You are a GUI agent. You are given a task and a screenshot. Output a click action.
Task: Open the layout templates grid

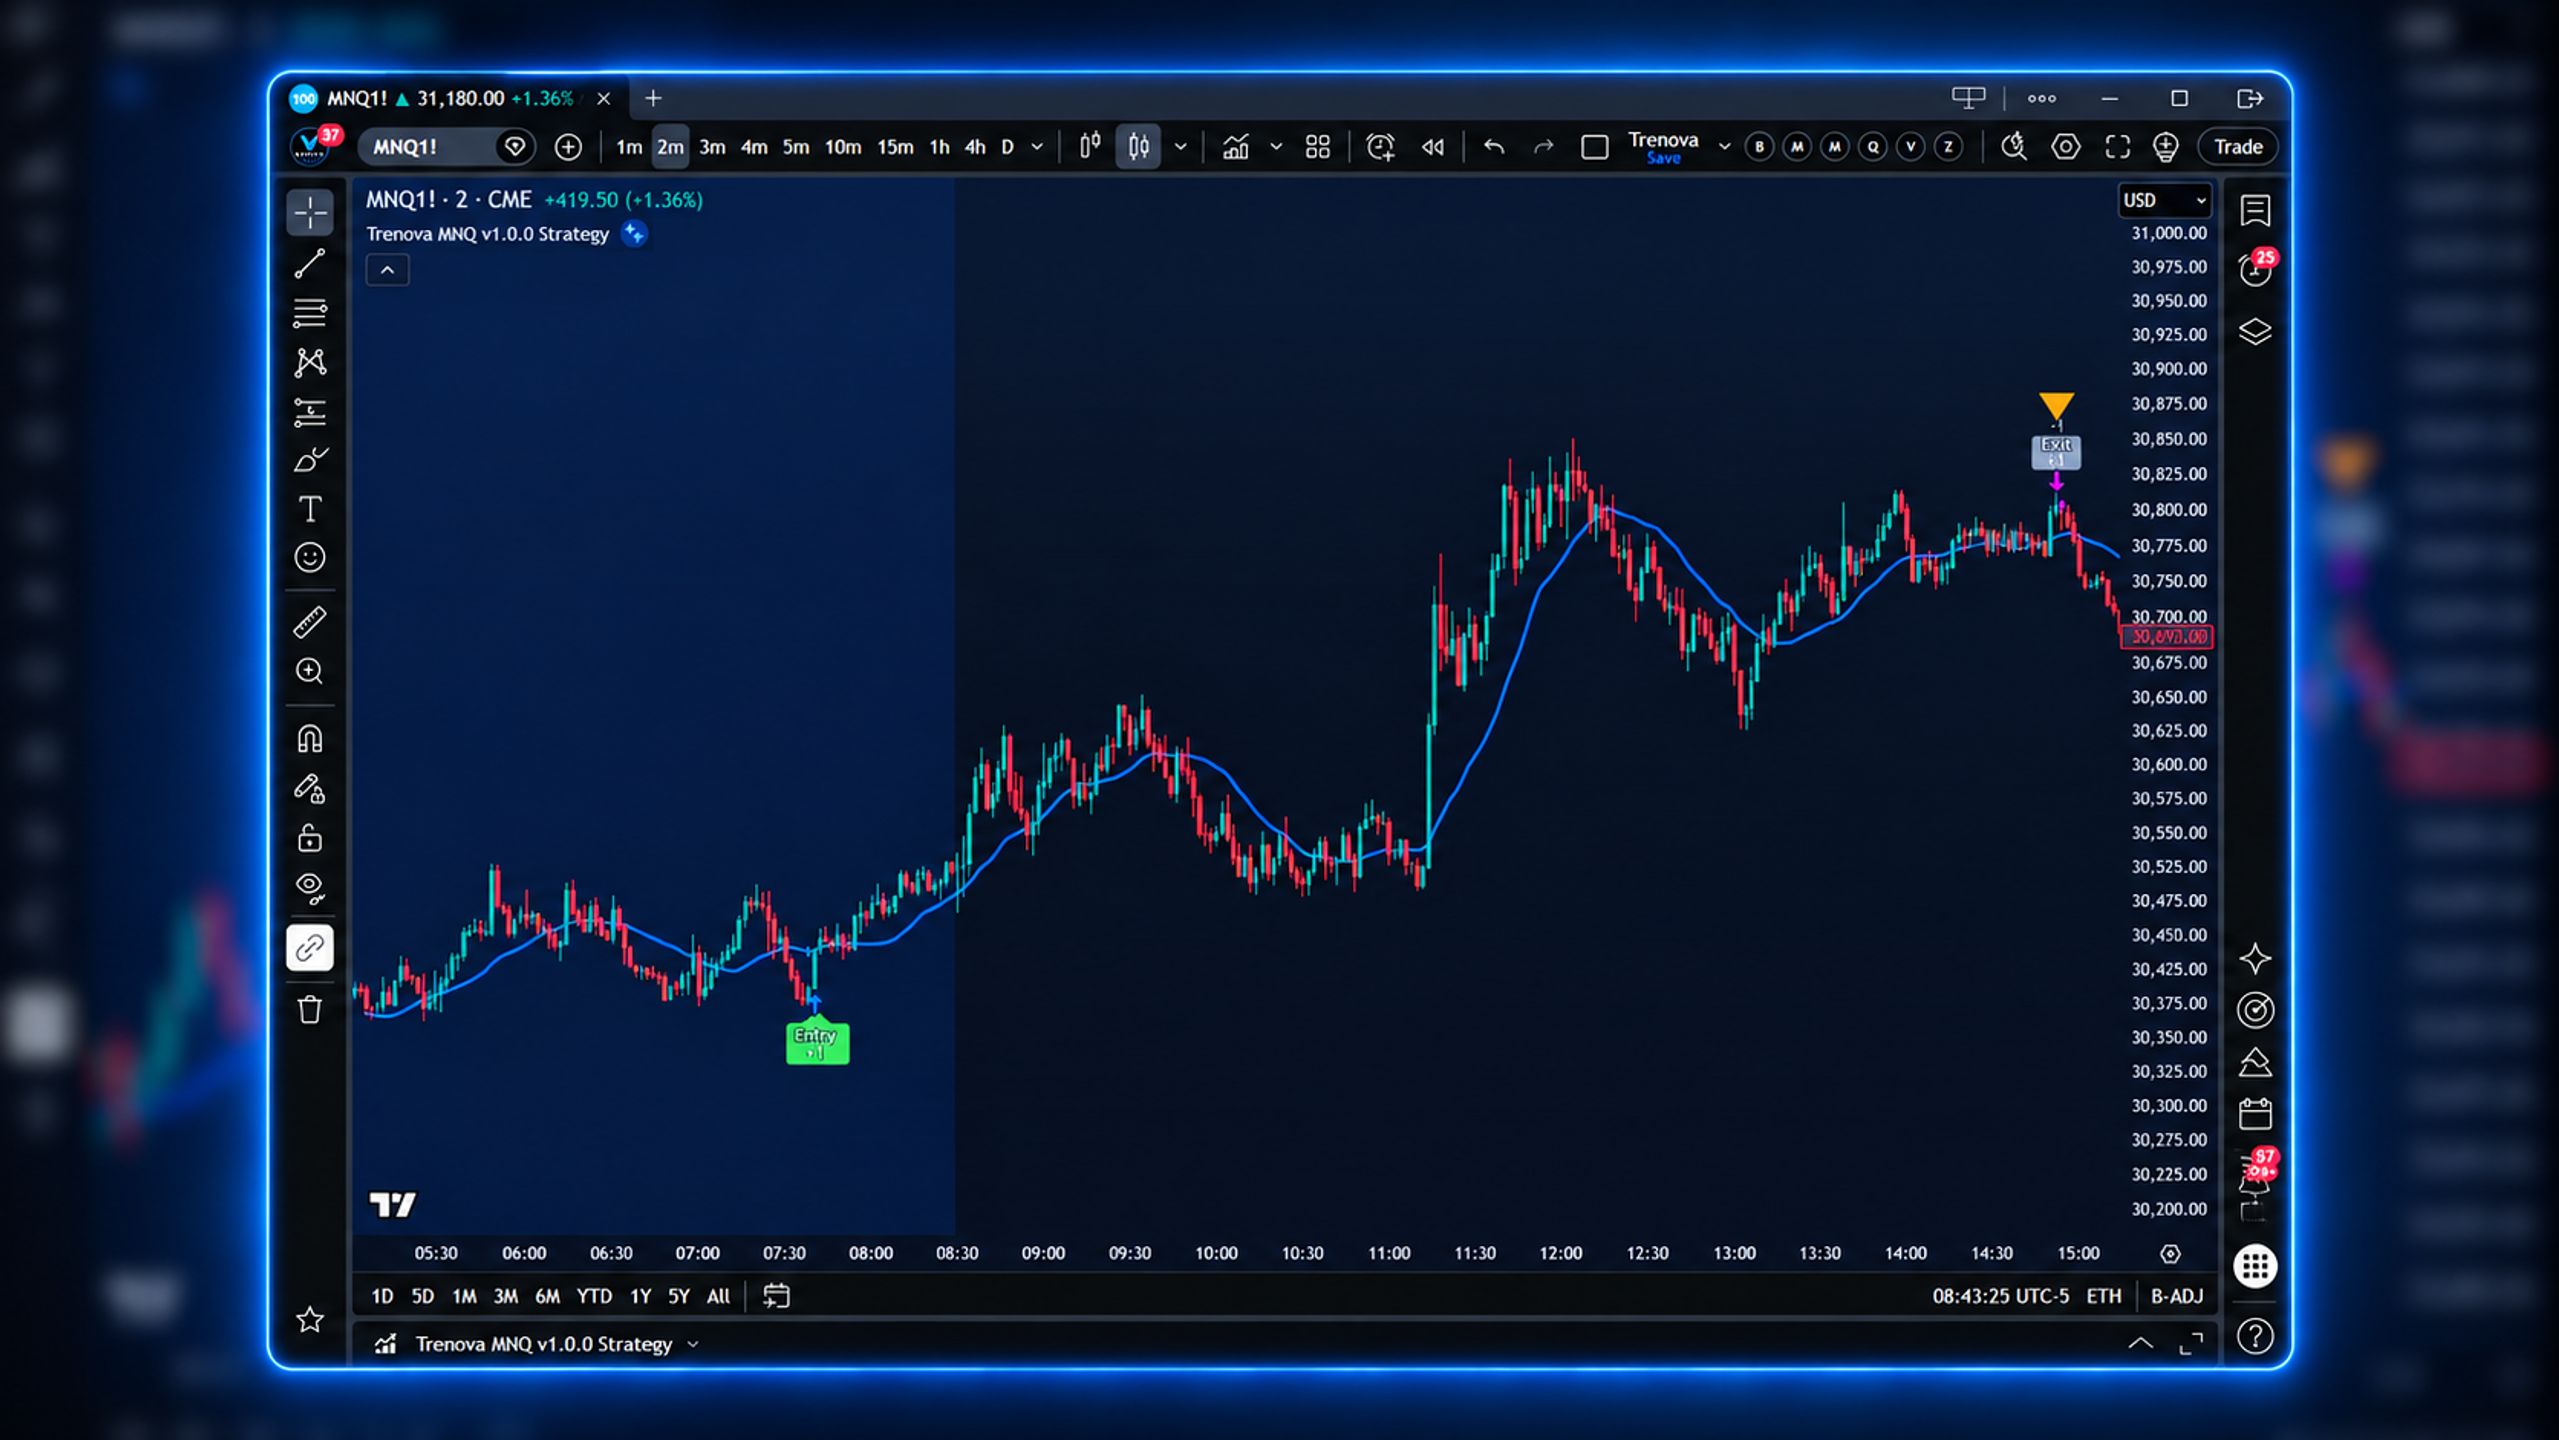point(1318,147)
